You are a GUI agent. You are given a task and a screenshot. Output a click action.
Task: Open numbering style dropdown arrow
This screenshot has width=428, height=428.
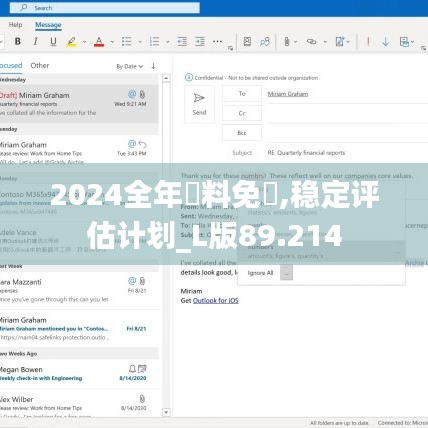click(x=167, y=42)
